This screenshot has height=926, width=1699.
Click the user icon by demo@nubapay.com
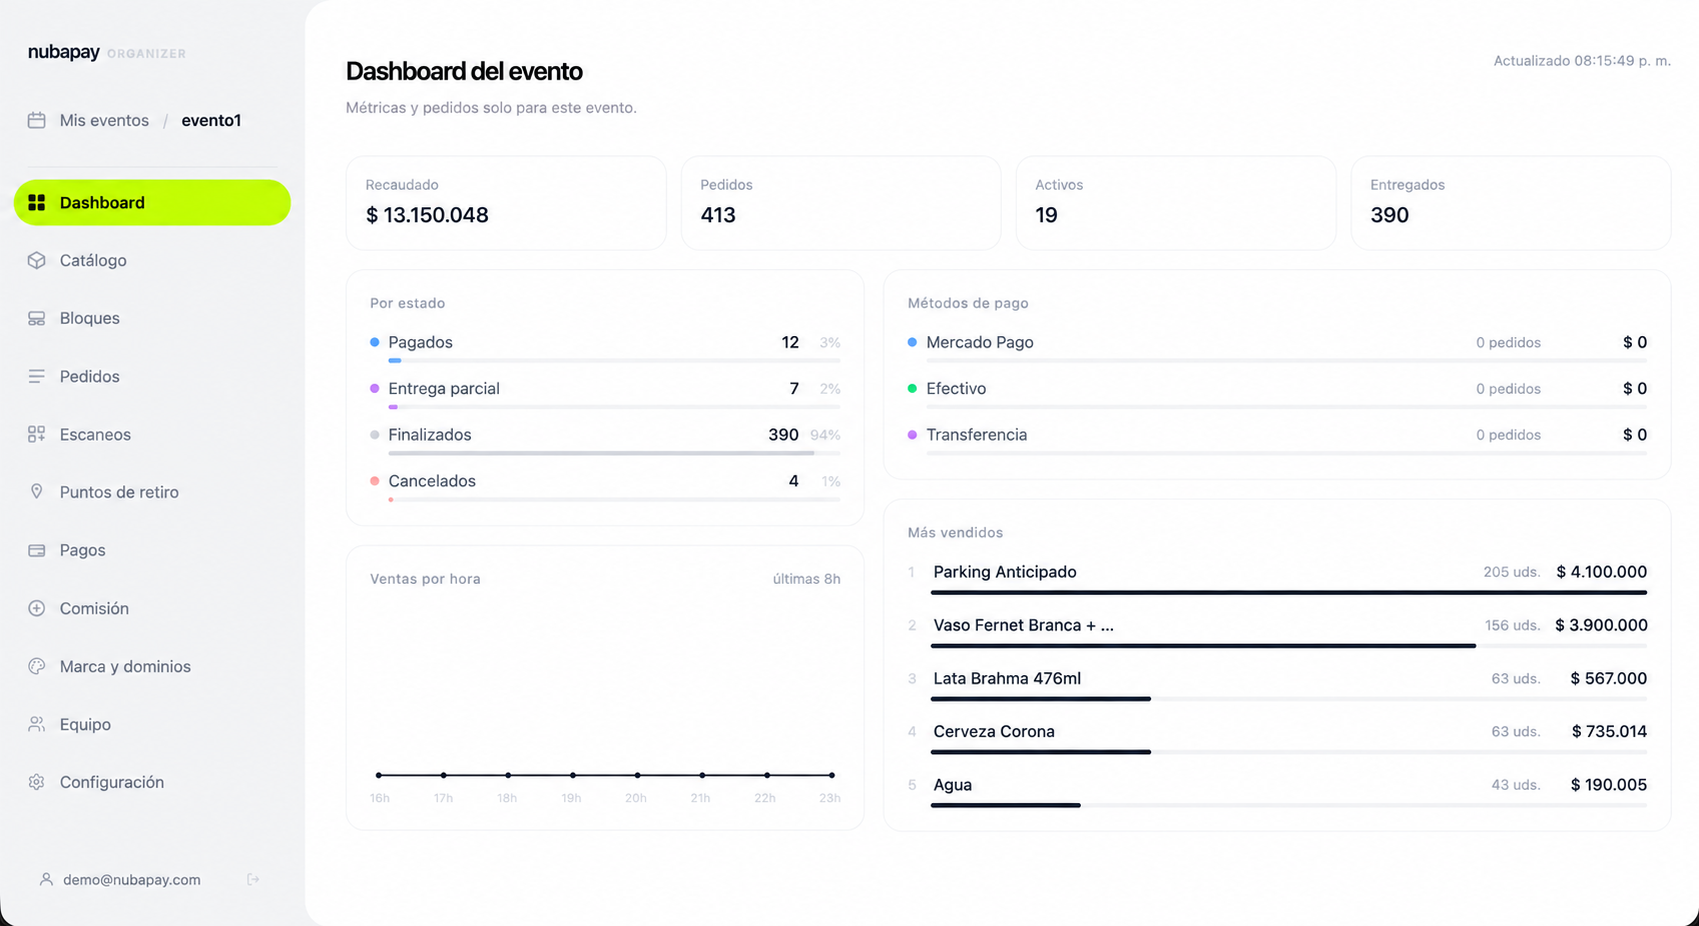coord(46,880)
